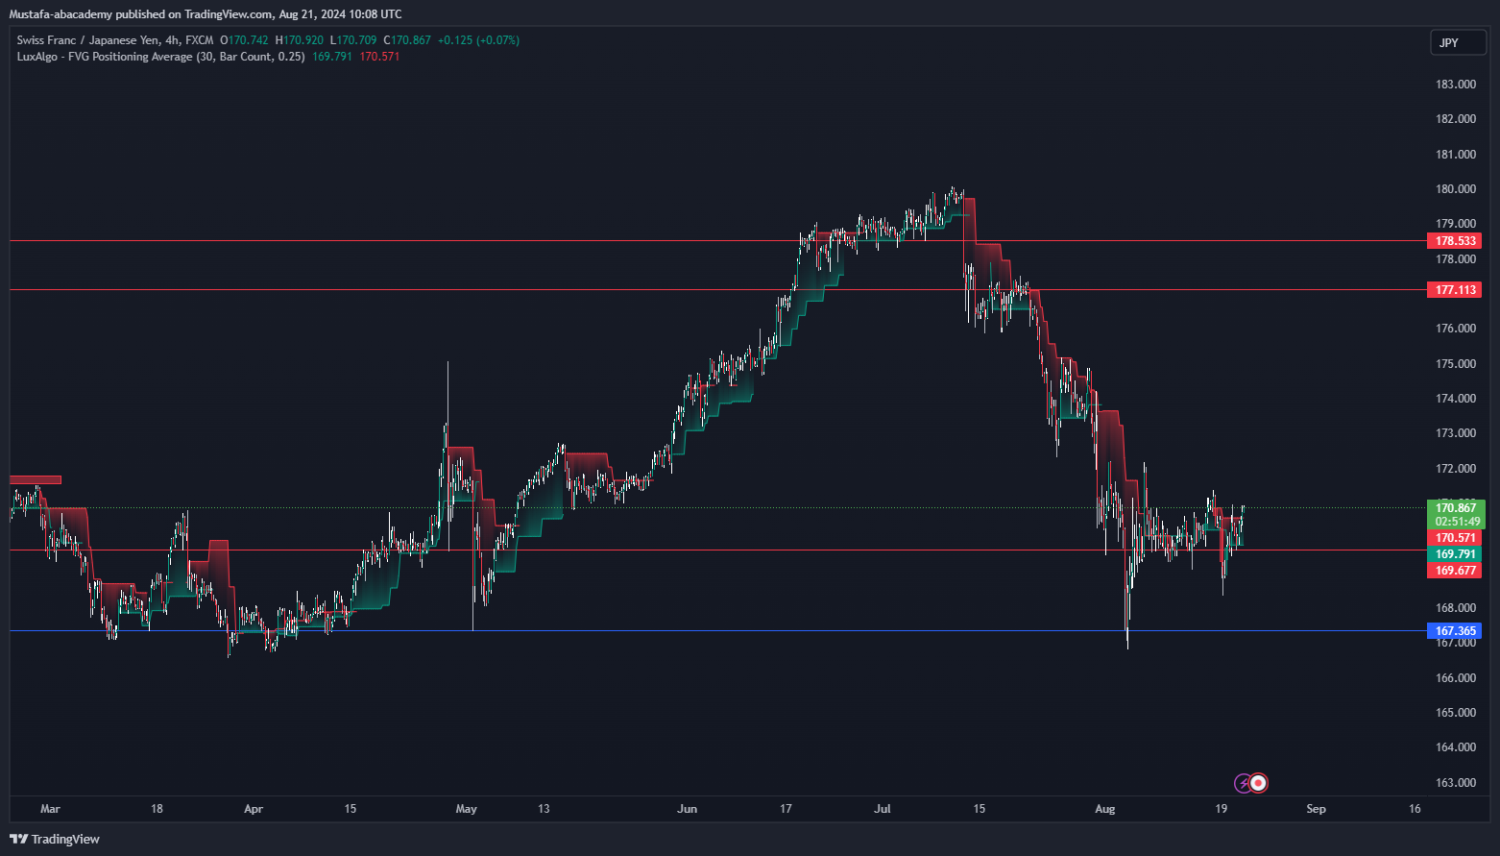Image resolution: width=1500 pixels, height=856 pixels.
Task: Click the teal 169.791 price scale label
Action: click(x=1455, y=554)
